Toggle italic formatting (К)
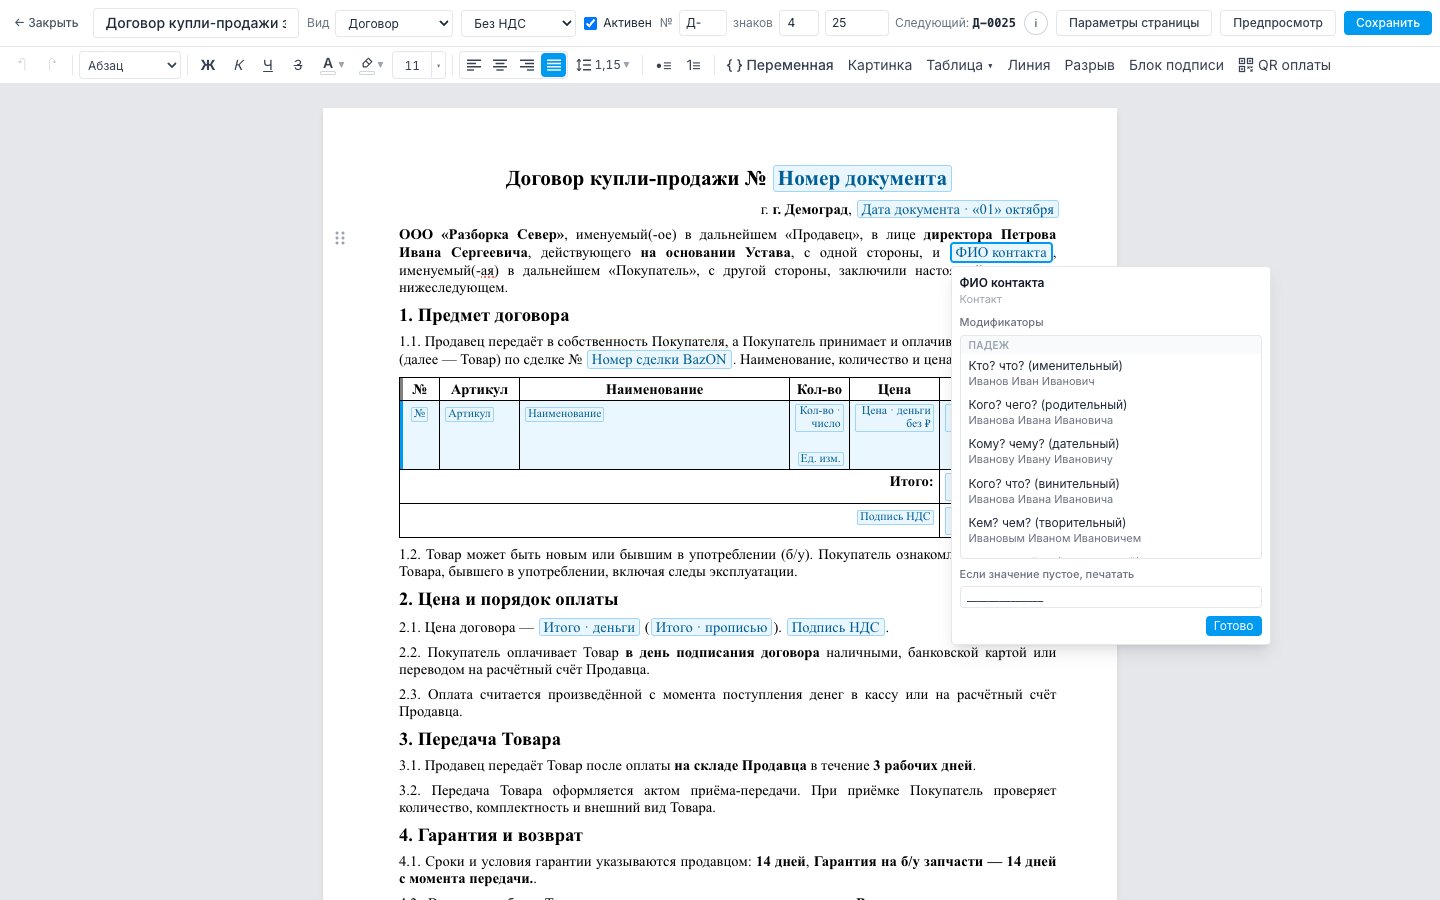1440x900 pixels. [238, 65]
